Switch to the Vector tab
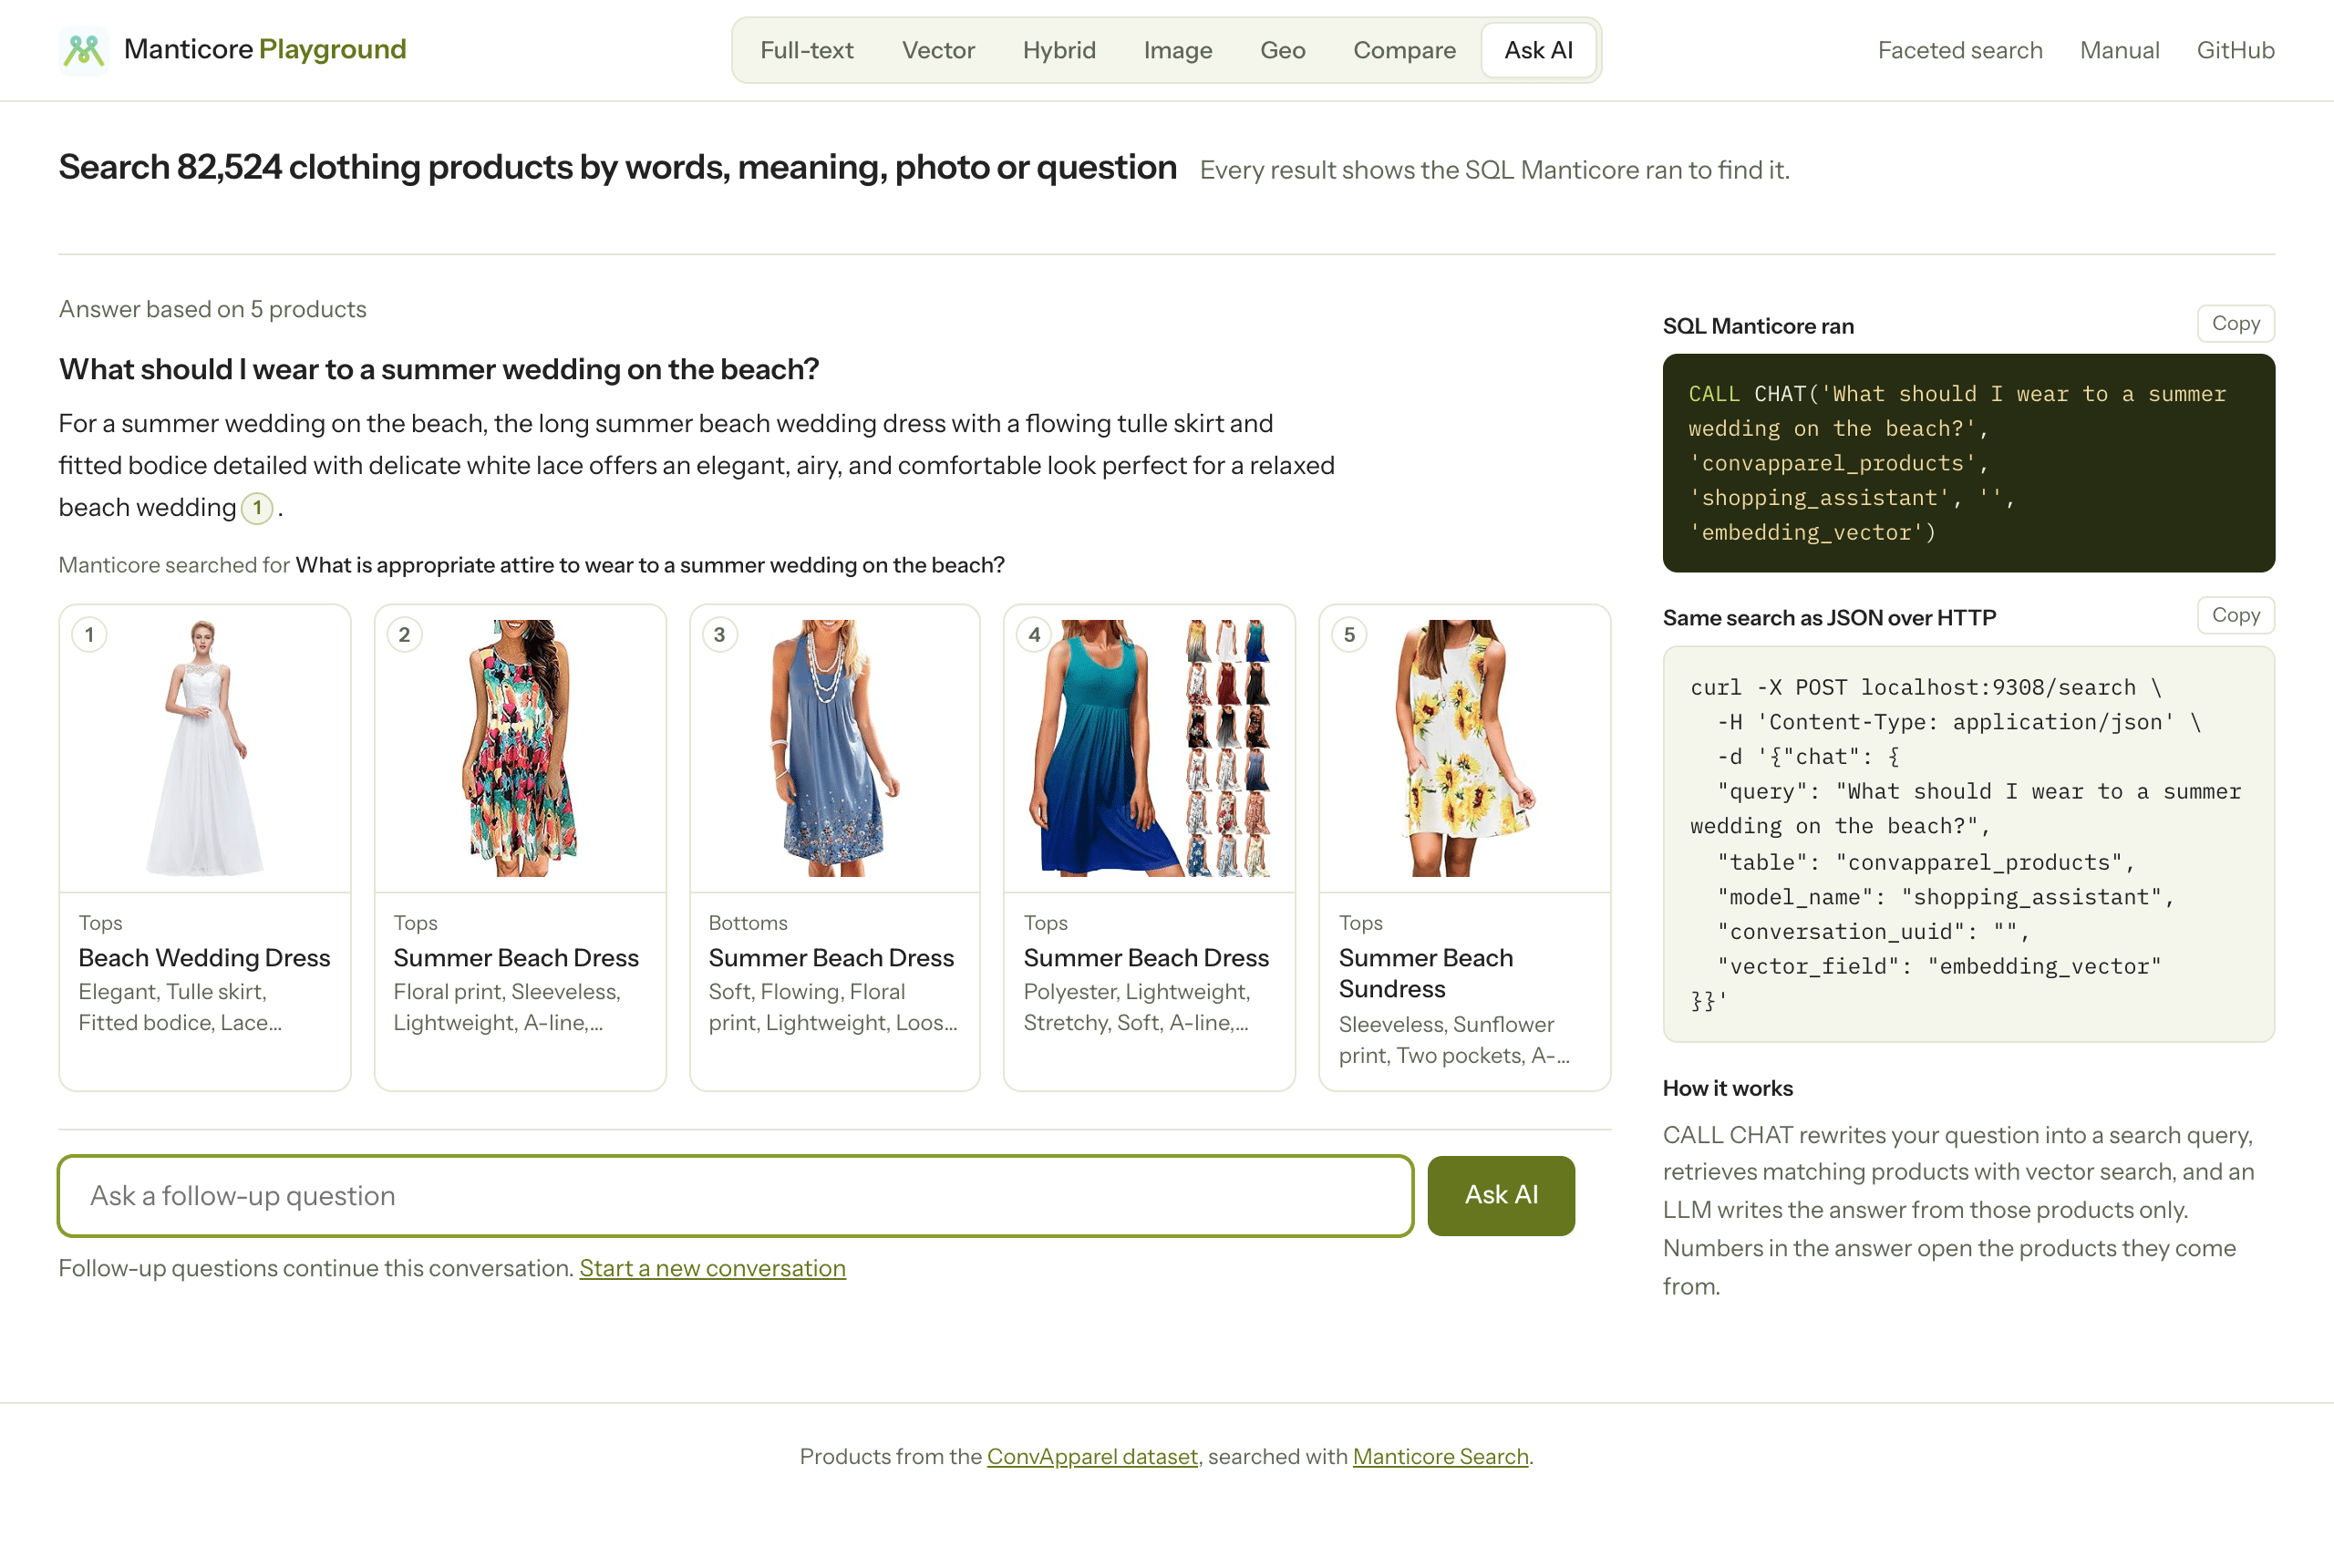The height and width of the screenshot is (1568, 2334). pos(937,50)
